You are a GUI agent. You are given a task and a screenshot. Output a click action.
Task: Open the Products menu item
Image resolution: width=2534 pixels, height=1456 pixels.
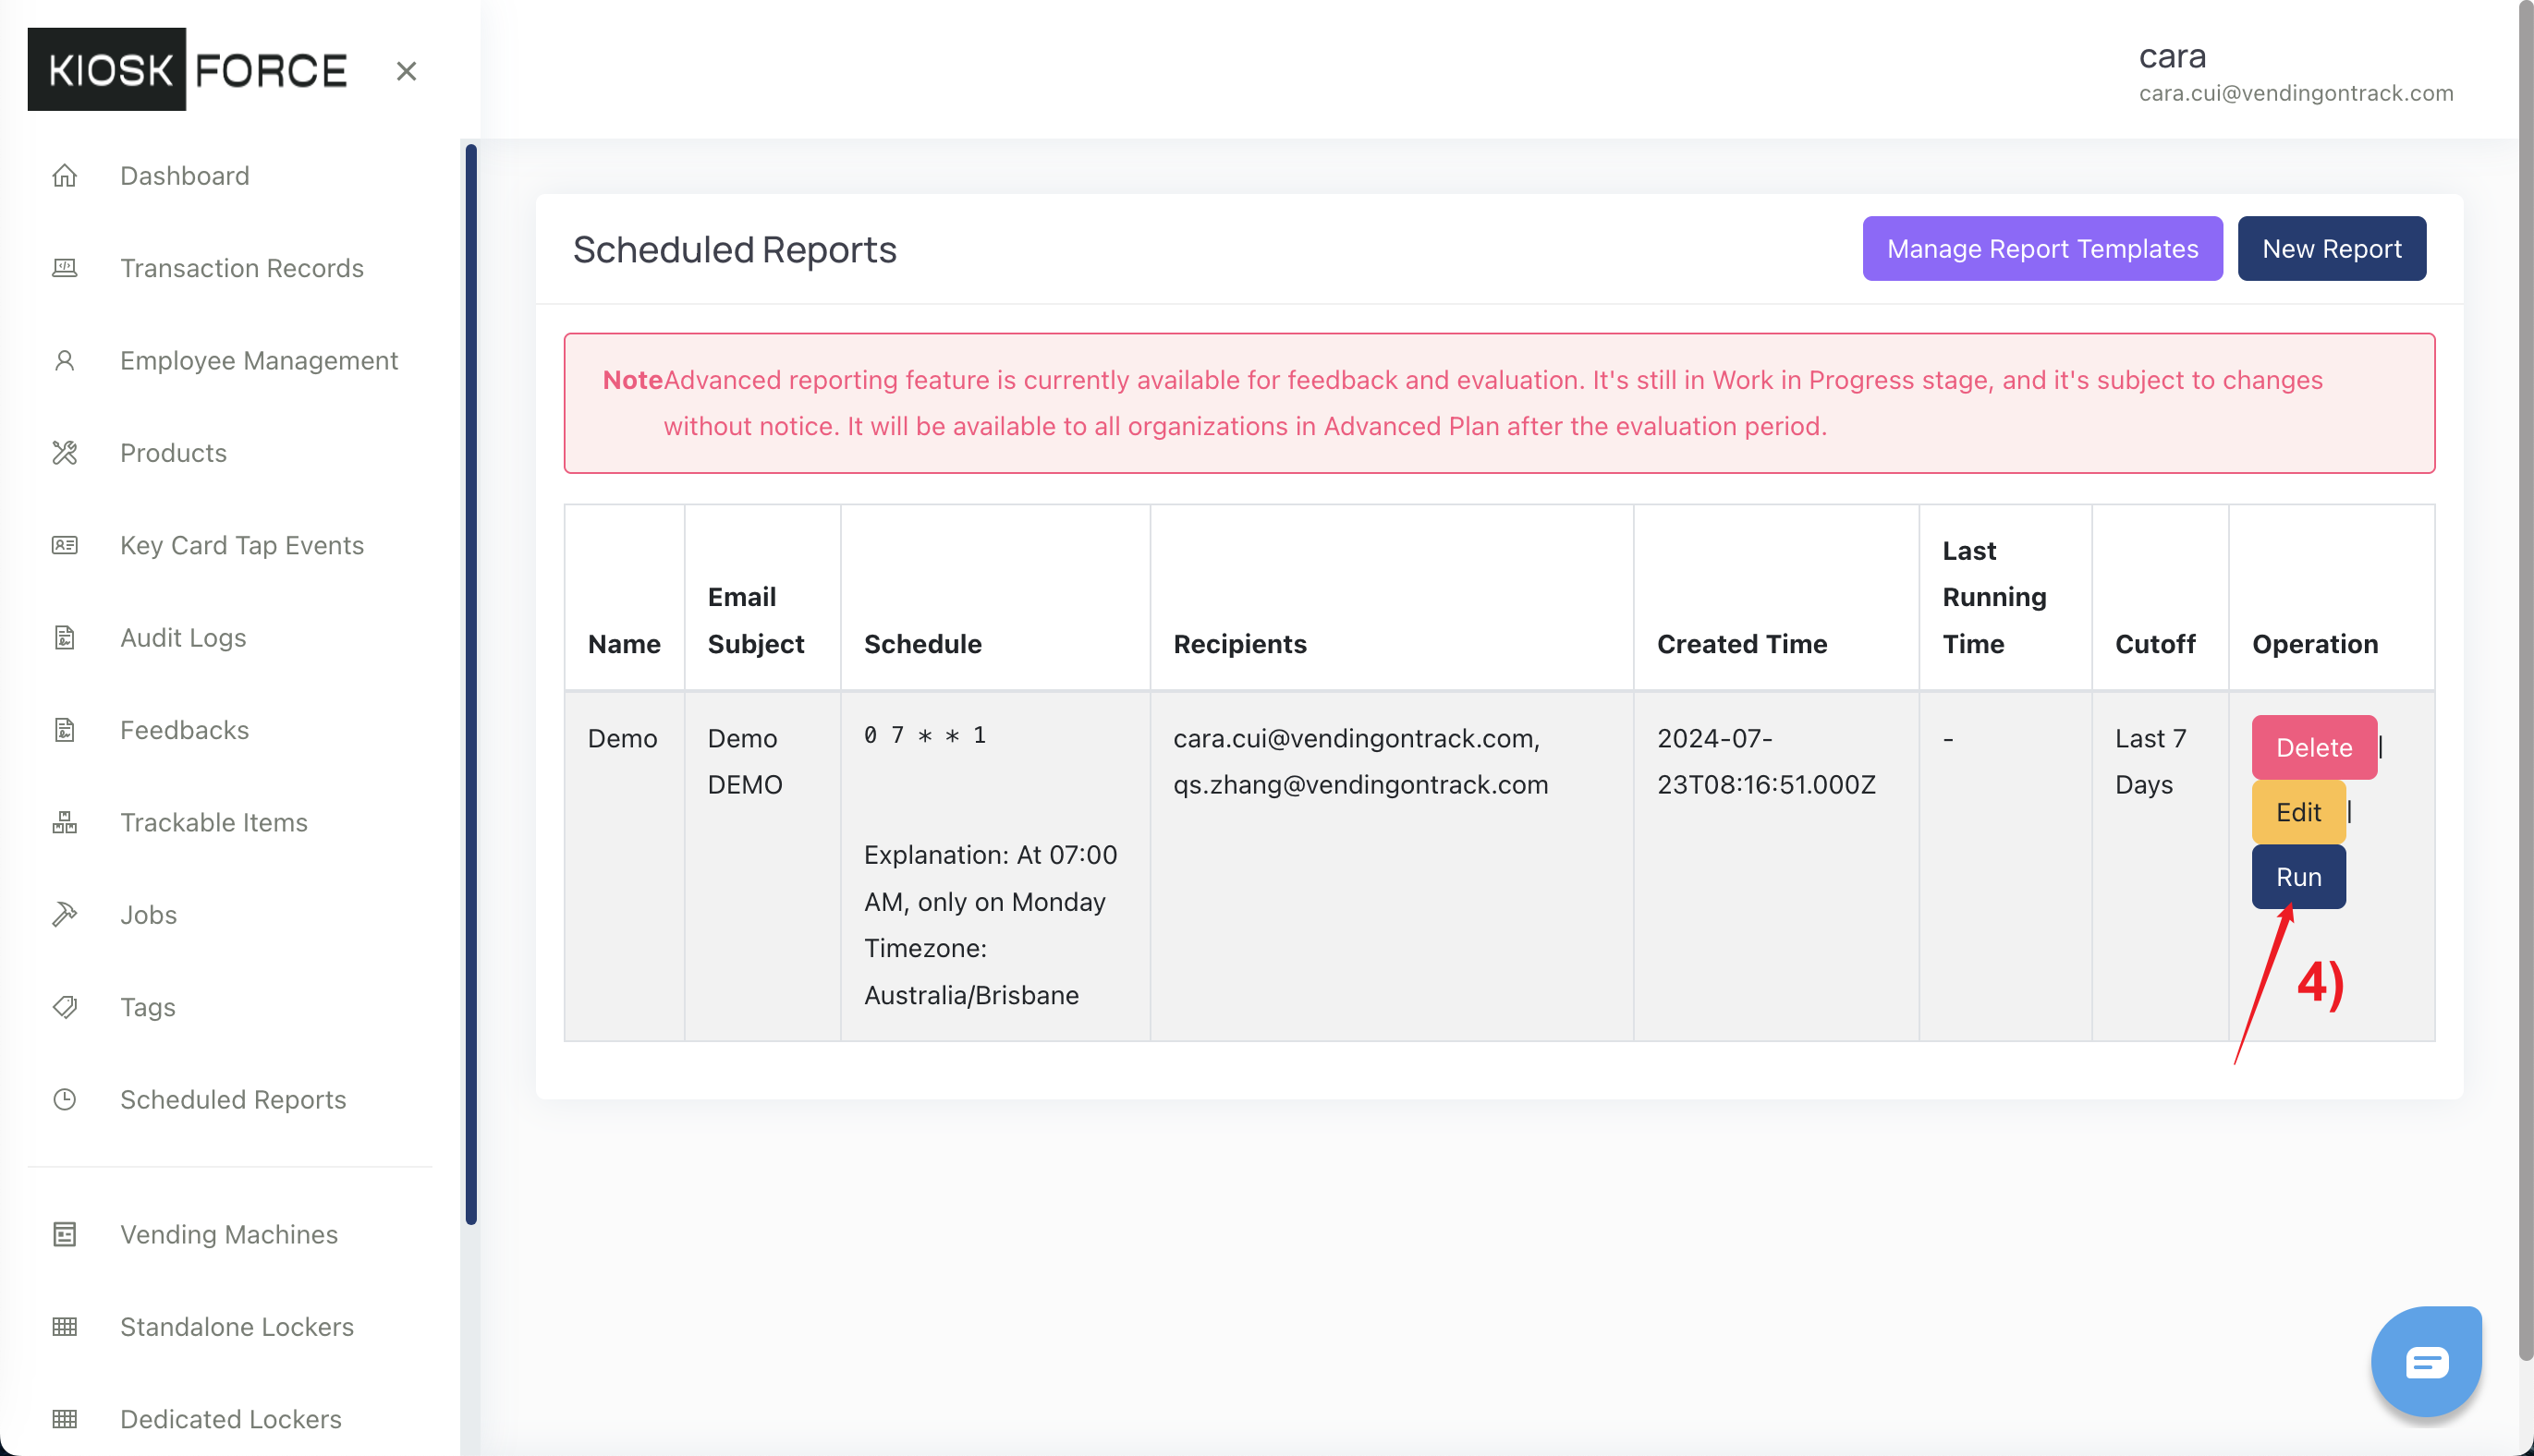(174, 453)
